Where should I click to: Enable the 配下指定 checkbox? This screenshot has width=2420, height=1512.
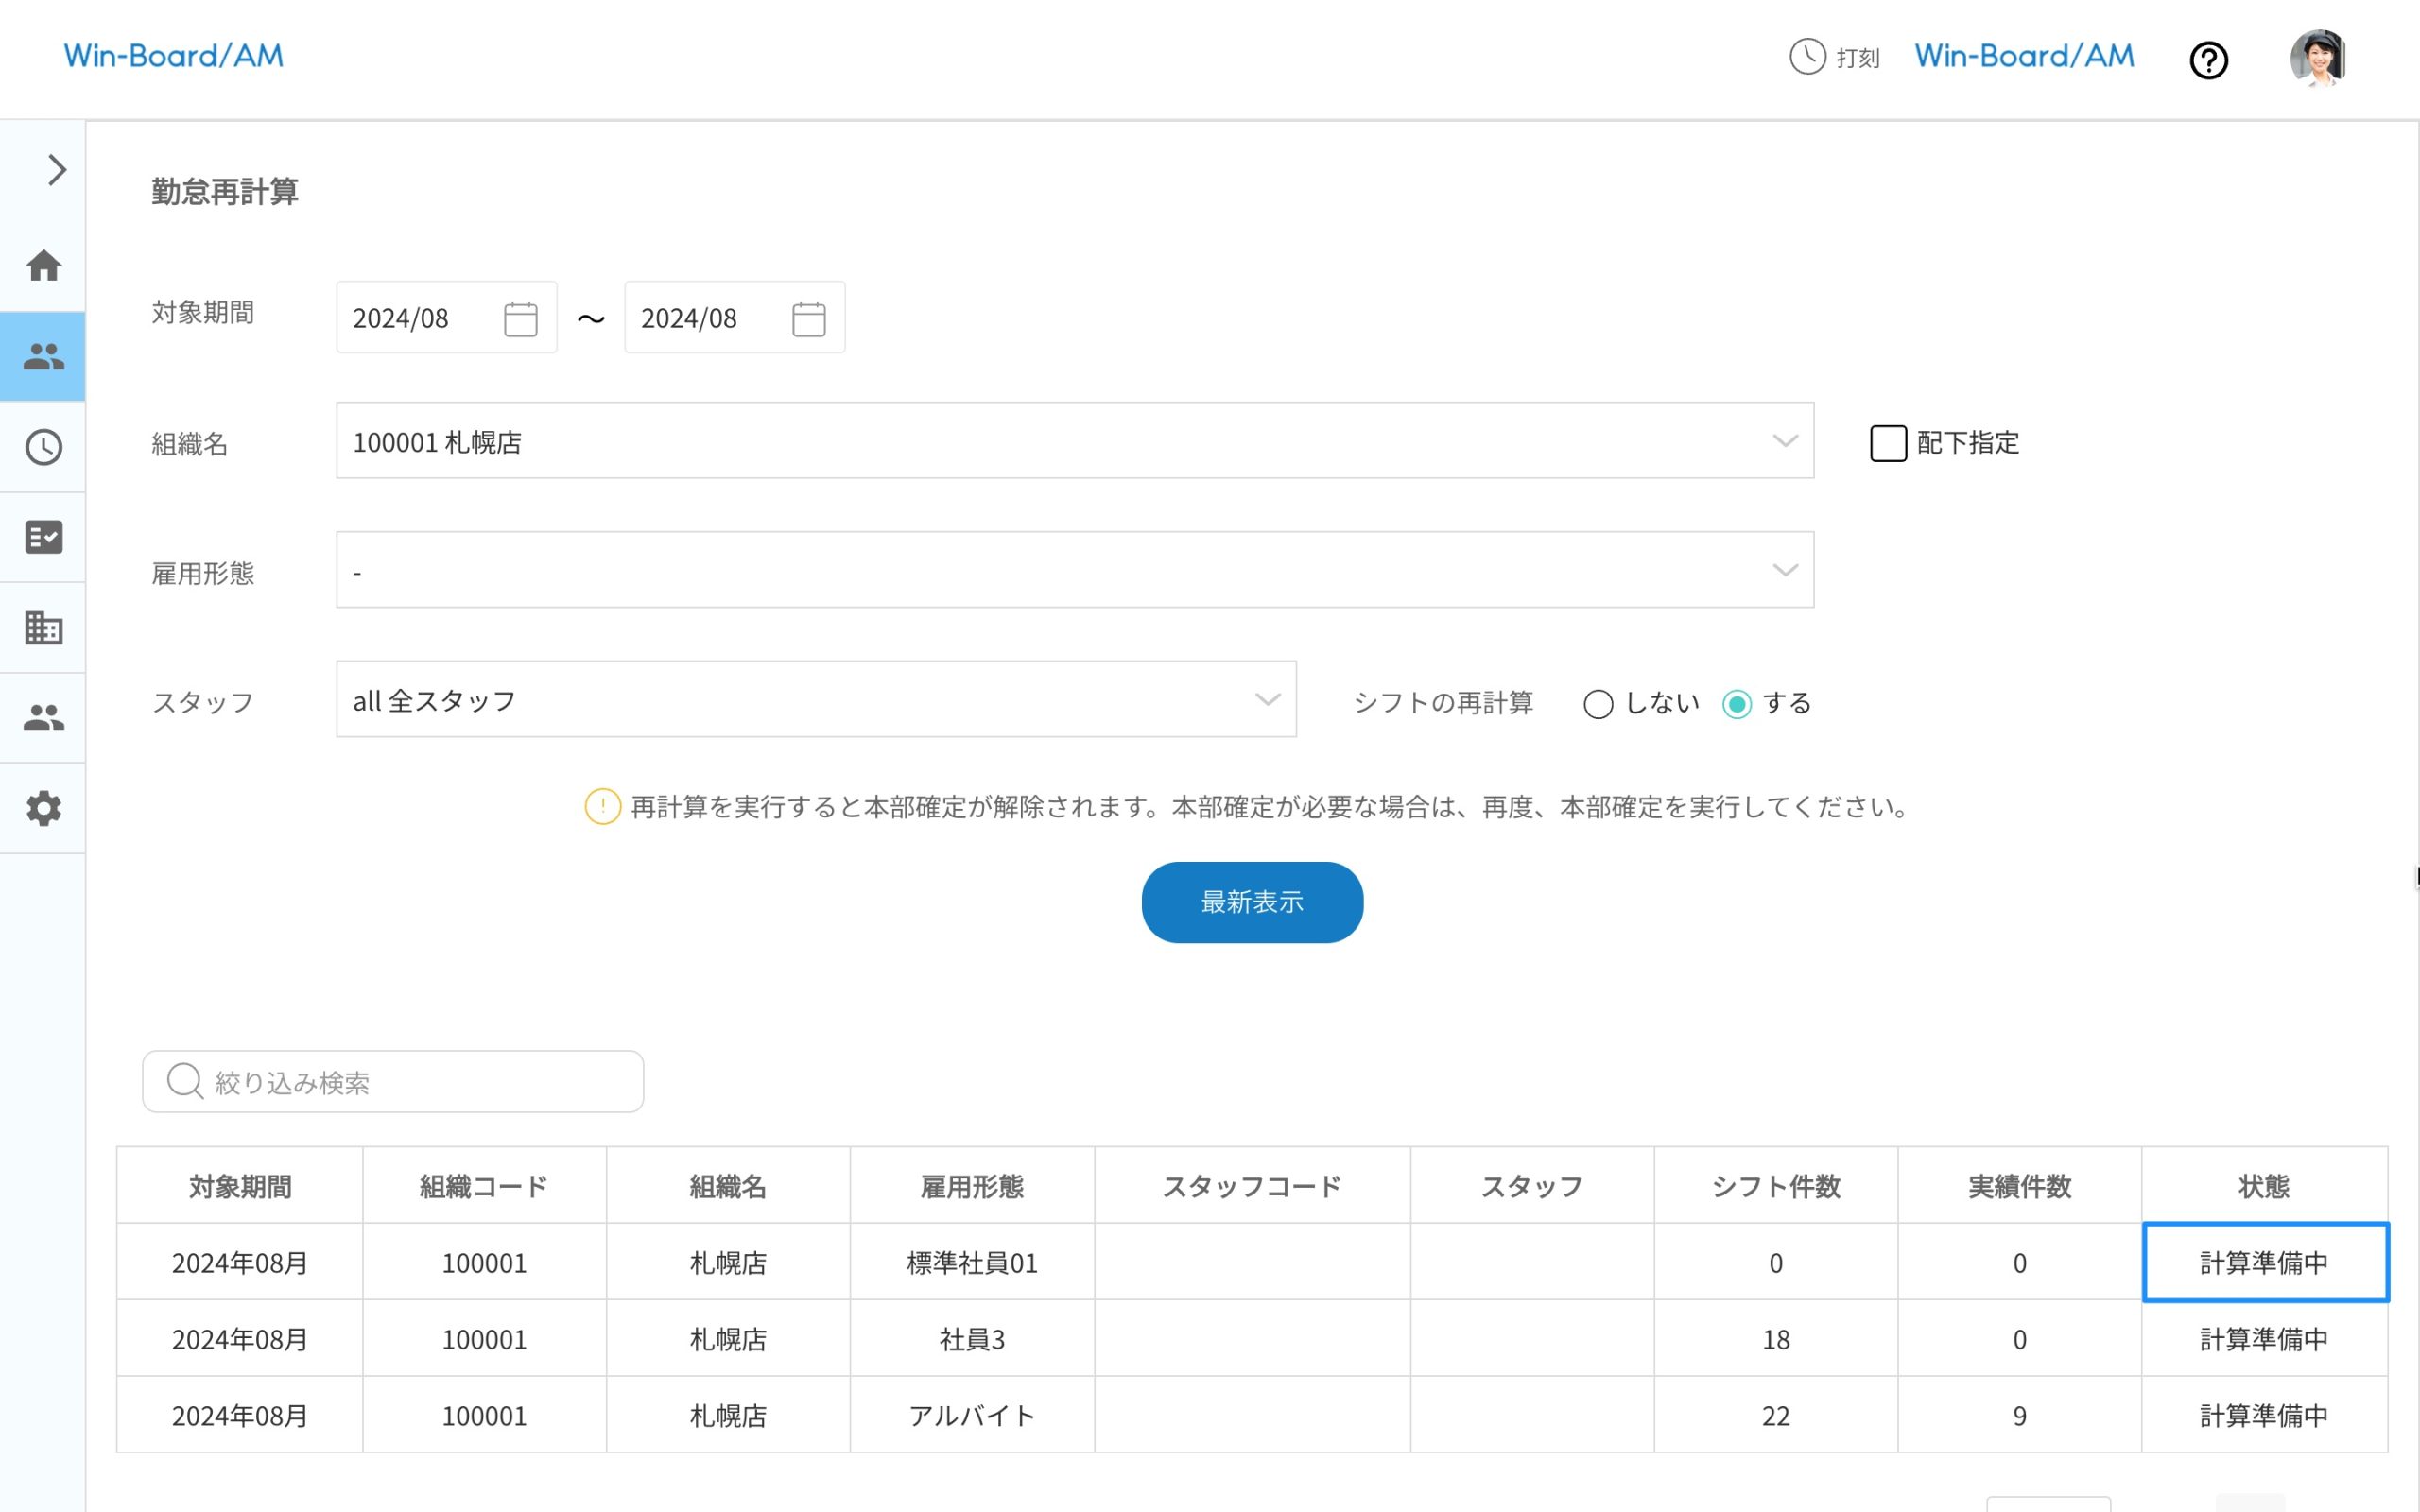(1888, 444)
